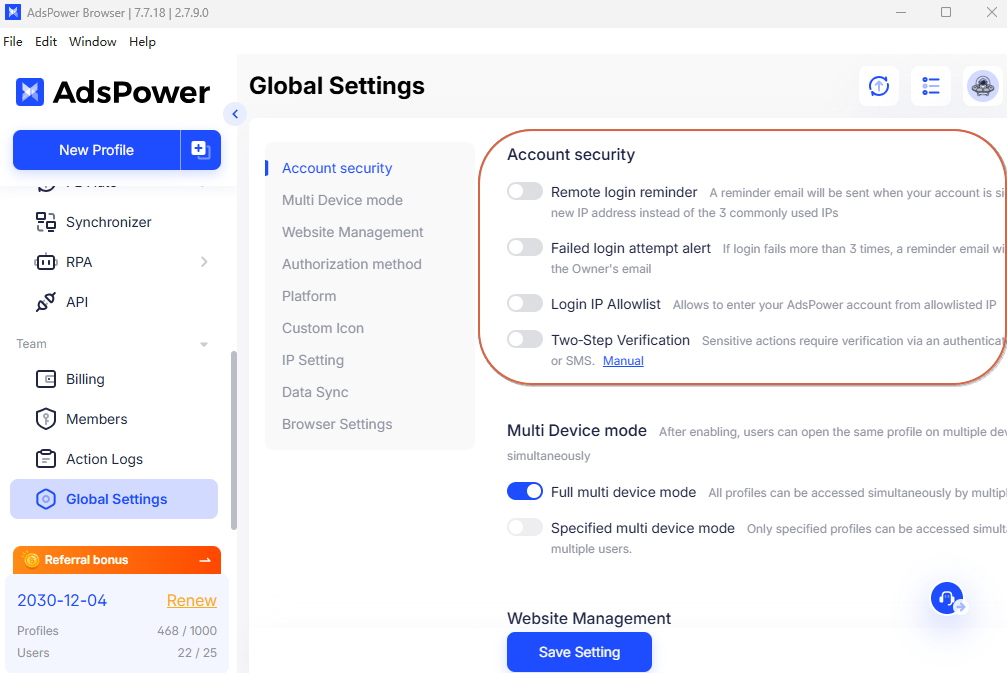
Task: Click the Synchronizer icon in sidebar
Action: [x=46, y=222]
